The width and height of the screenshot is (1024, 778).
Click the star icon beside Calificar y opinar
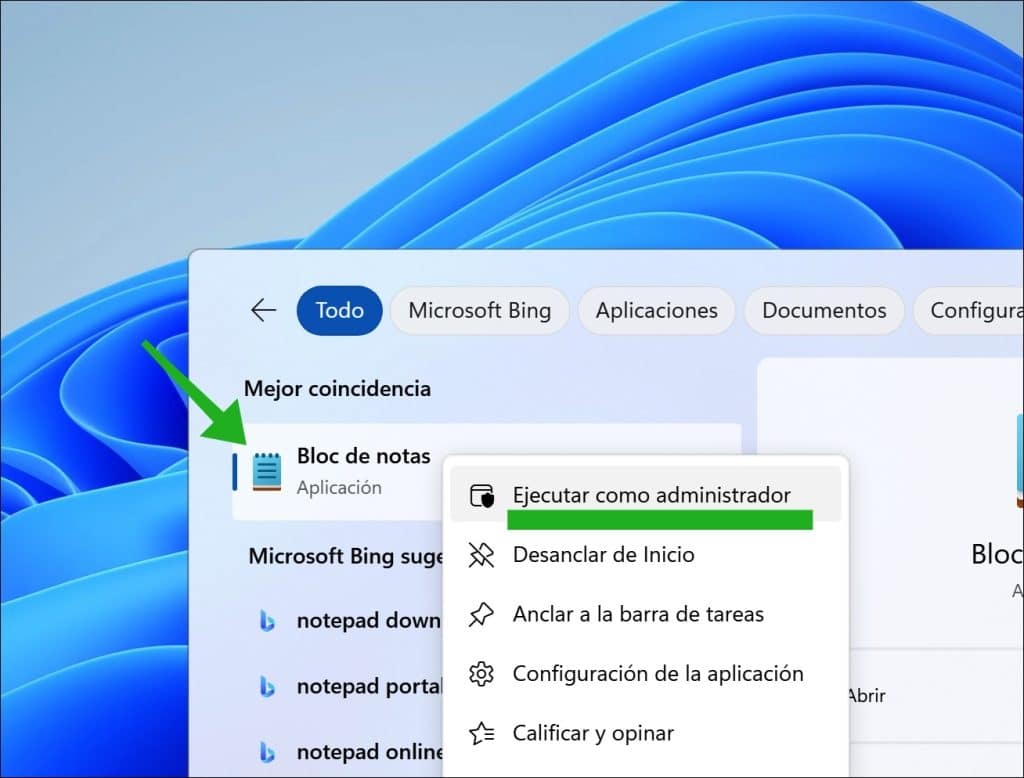tap(482, 734)
